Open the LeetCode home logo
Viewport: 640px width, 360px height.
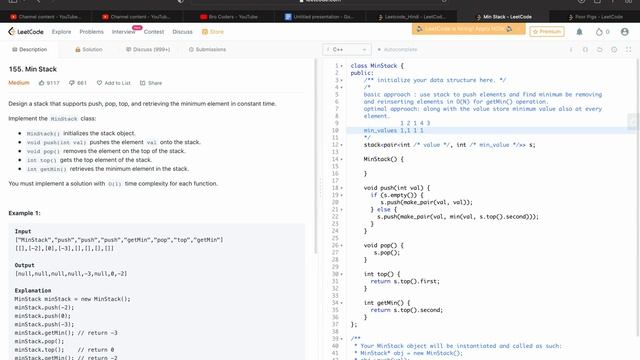click(x=25, y=31)
